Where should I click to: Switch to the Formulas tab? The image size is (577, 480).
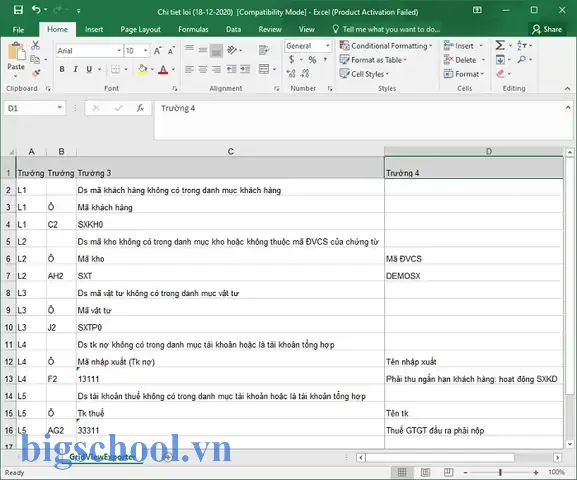(x=193, y=29)
